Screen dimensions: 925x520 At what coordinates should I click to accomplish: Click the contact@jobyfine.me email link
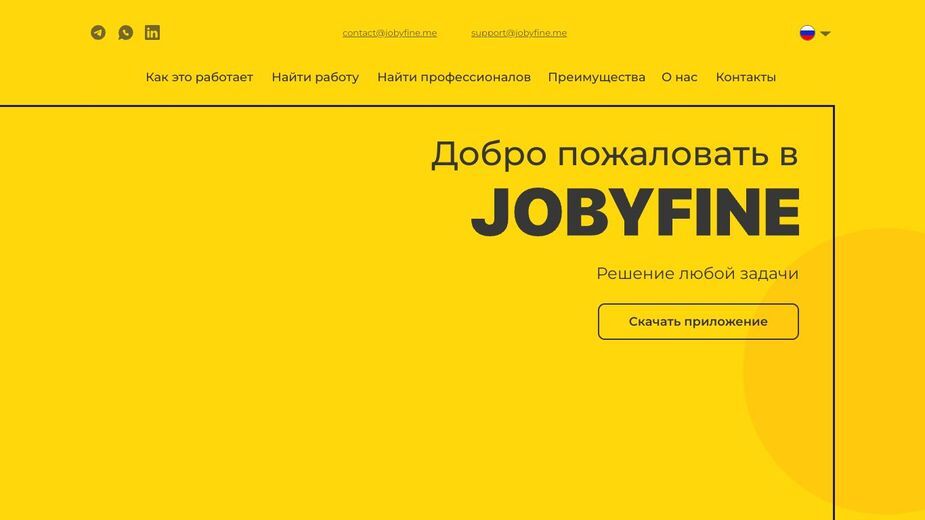(389, 33)
